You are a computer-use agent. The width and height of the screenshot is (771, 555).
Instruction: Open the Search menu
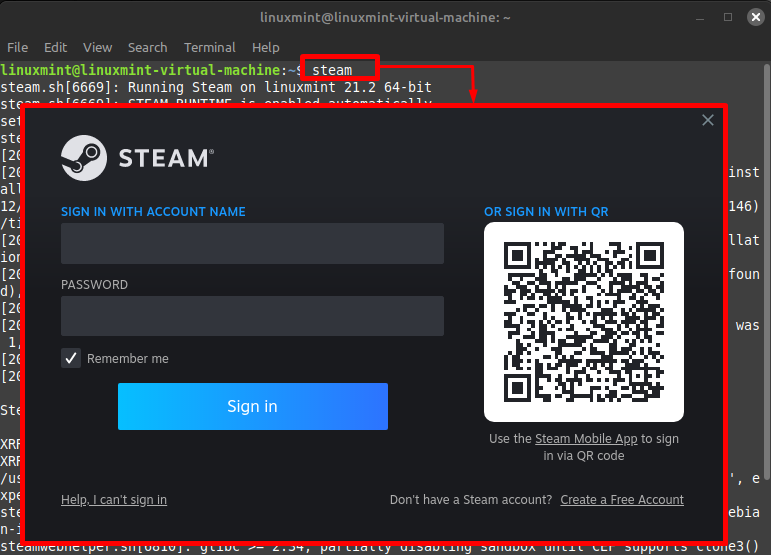147,47
